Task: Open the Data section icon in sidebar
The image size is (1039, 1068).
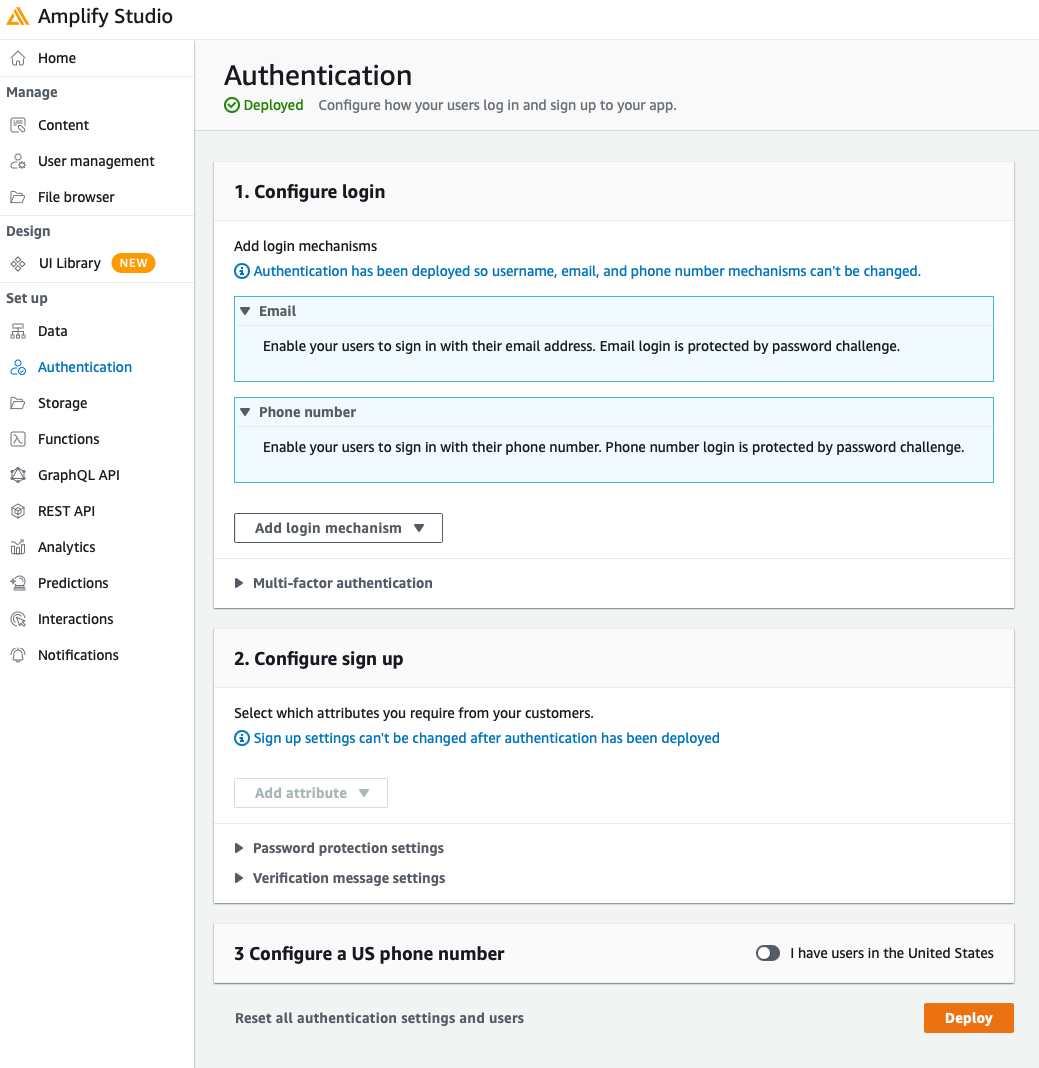Action: point(18,331)
